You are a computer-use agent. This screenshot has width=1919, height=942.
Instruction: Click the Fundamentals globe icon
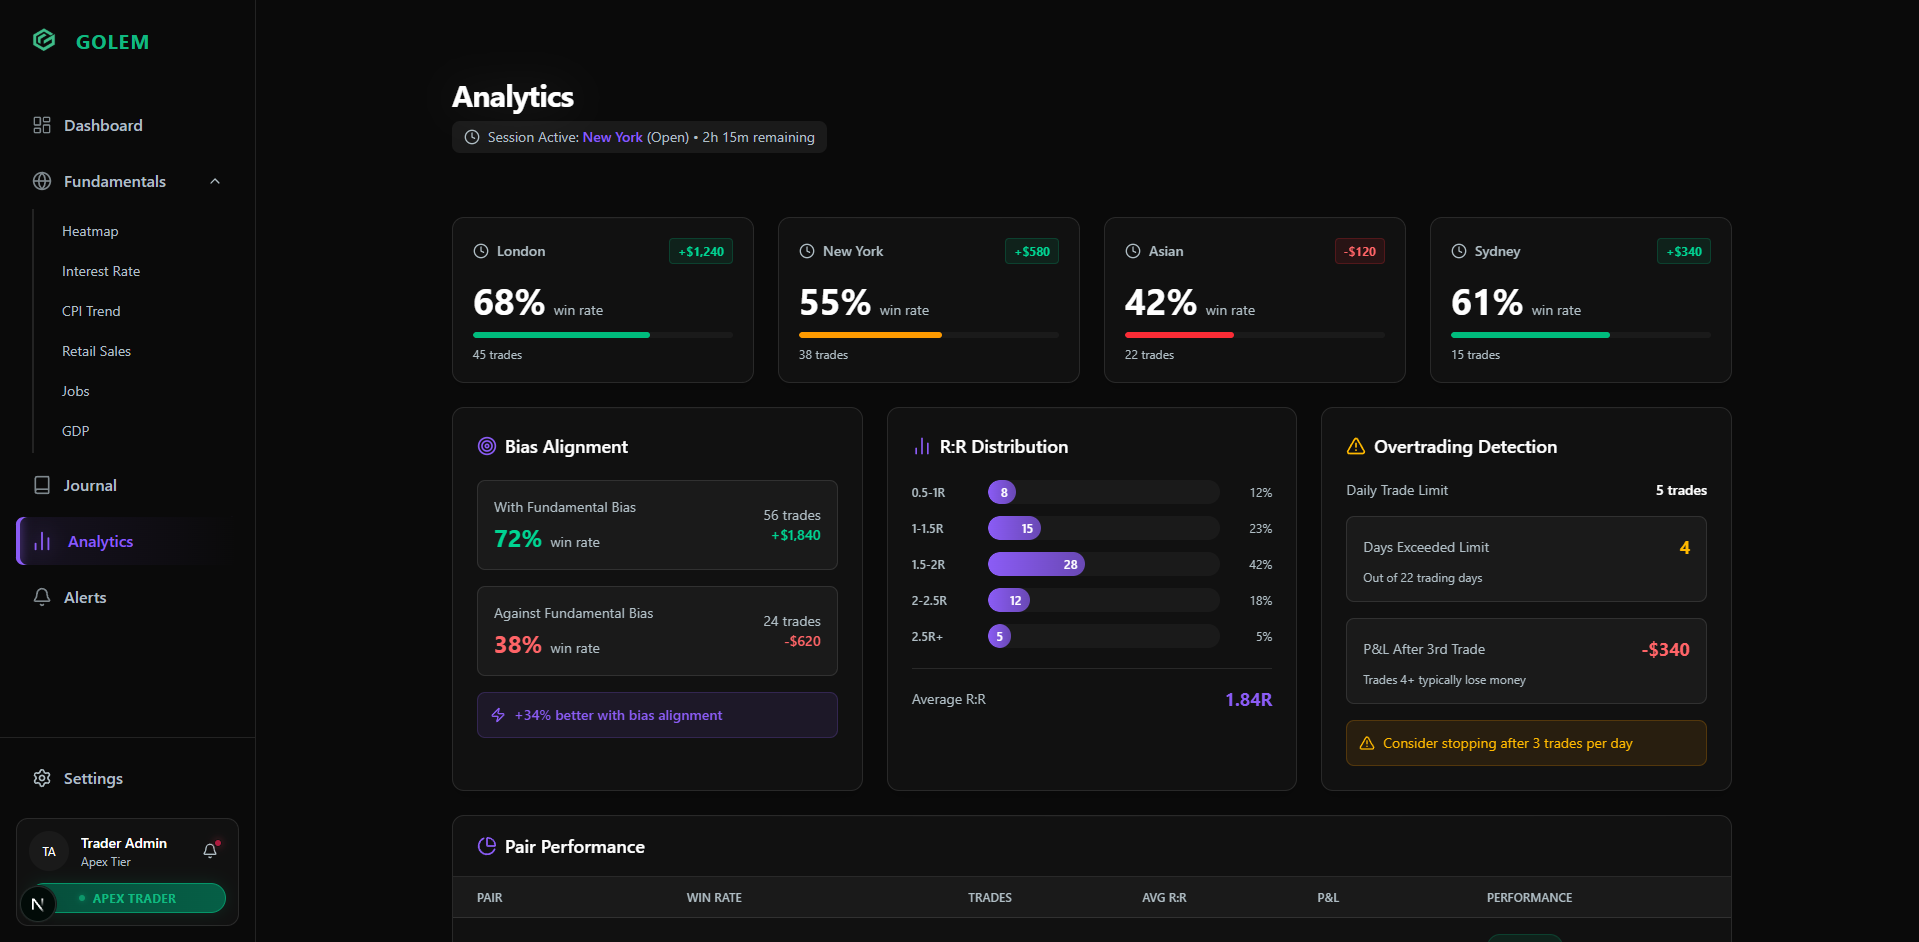coord(41,181)
